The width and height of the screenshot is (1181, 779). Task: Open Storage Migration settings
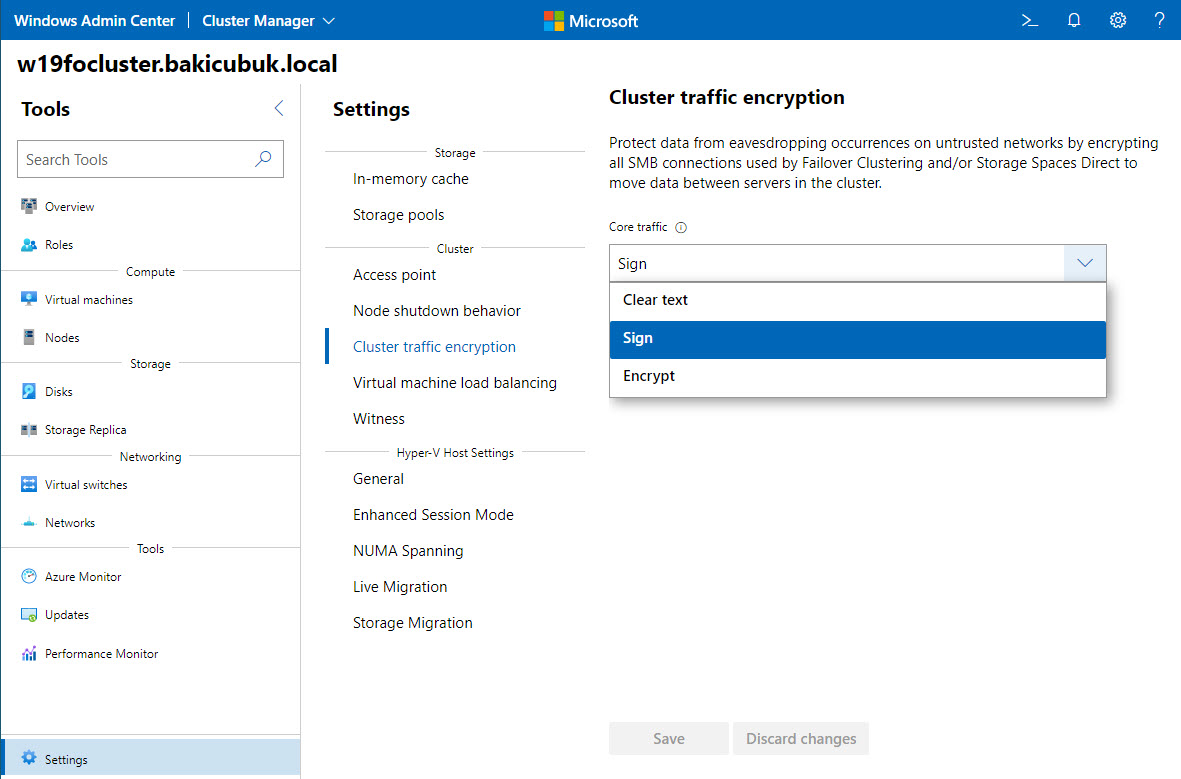(x=413, y=623)
